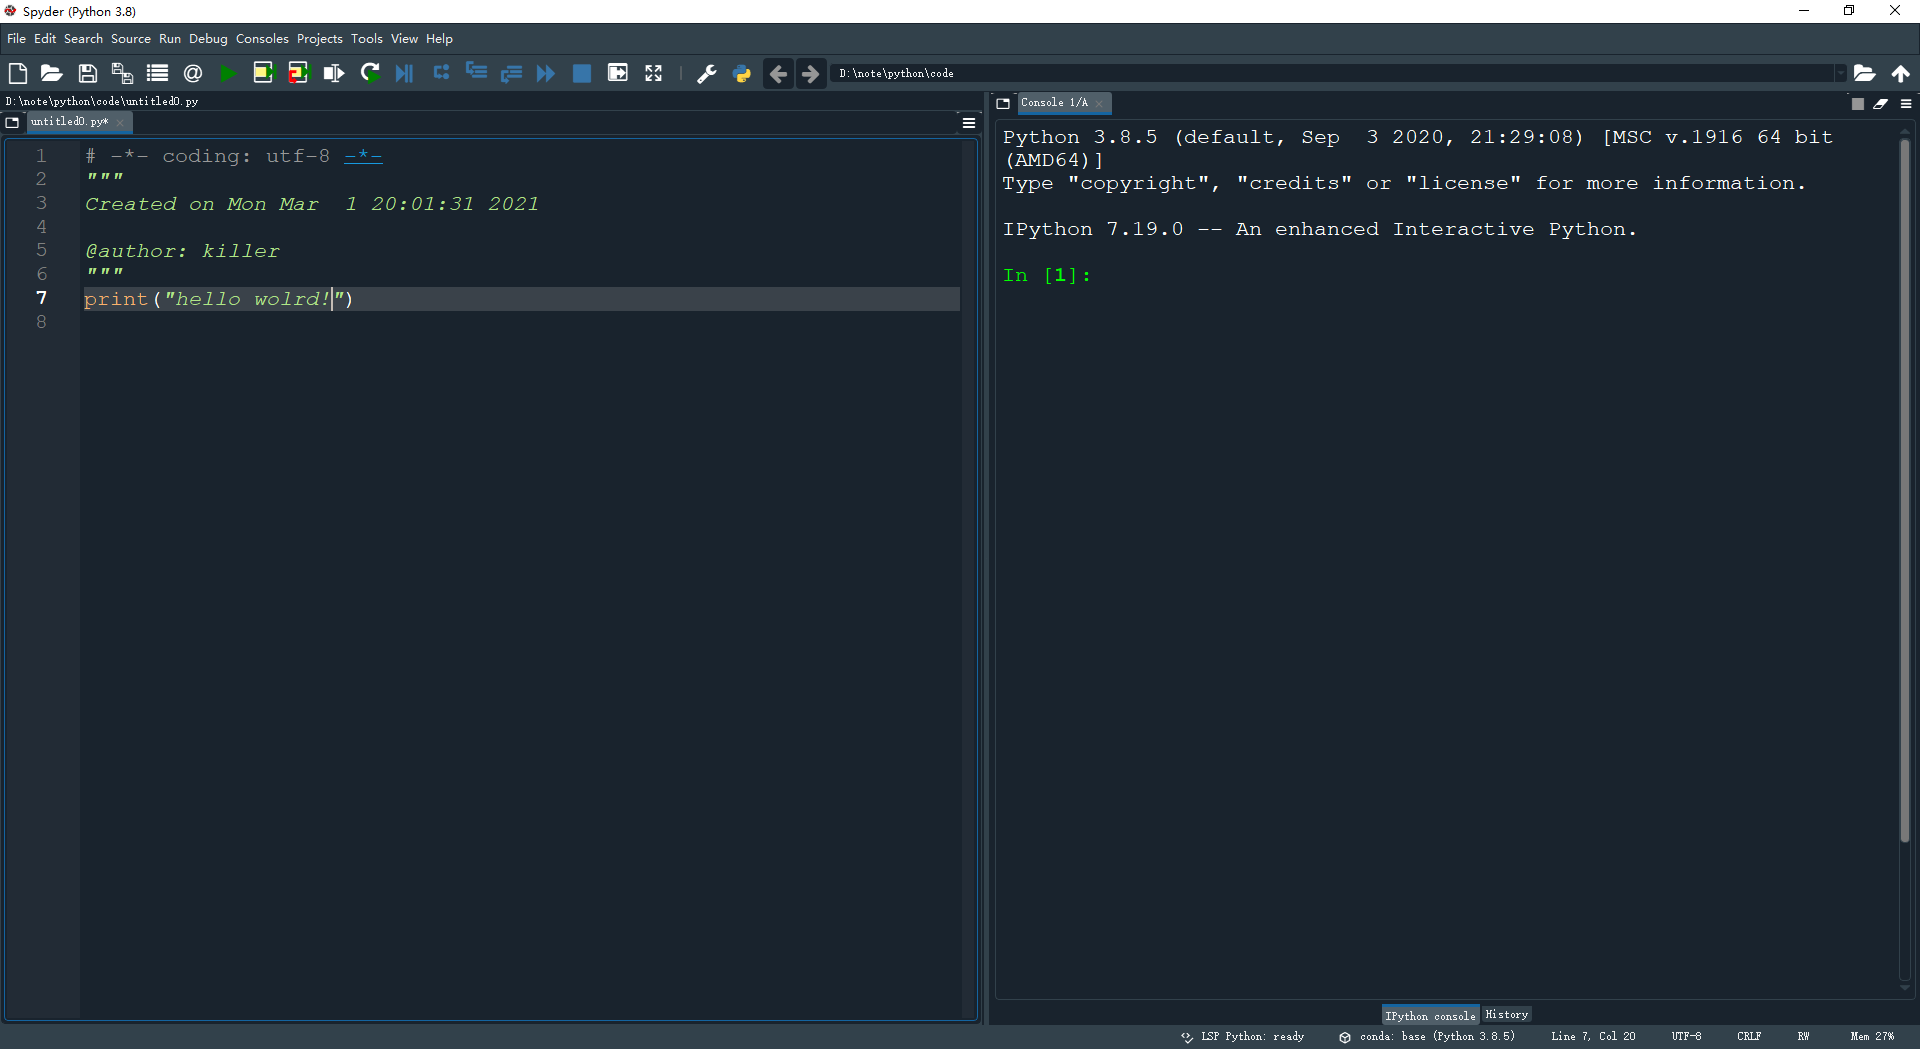Run the current cell icon
The image size is (1920, 1049).
pyautogui.click(x=263, y=73)
